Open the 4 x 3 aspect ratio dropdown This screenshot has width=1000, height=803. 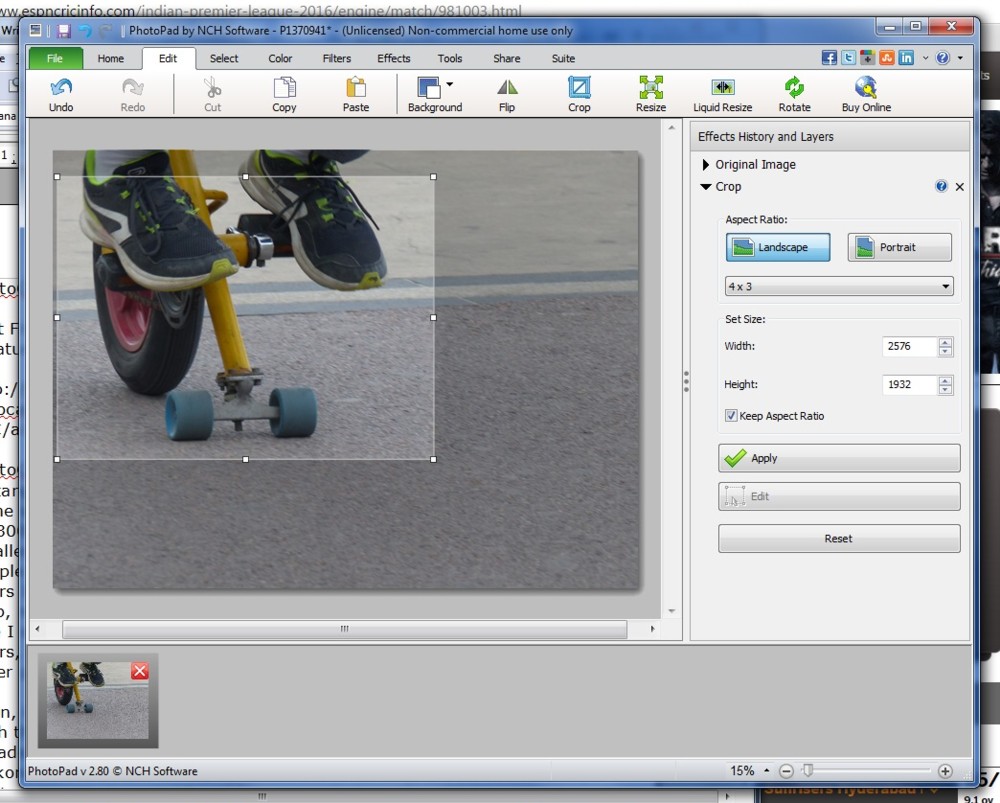839,287
